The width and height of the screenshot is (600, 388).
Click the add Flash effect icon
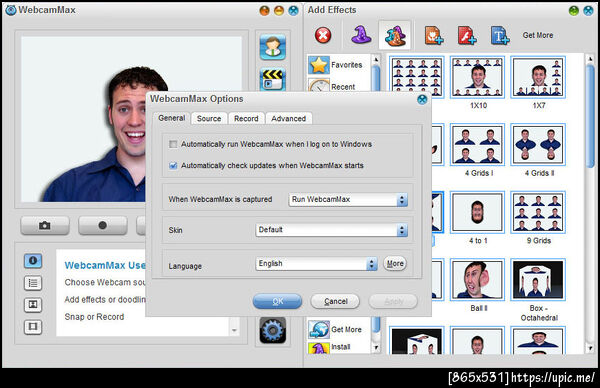(467, 35)
